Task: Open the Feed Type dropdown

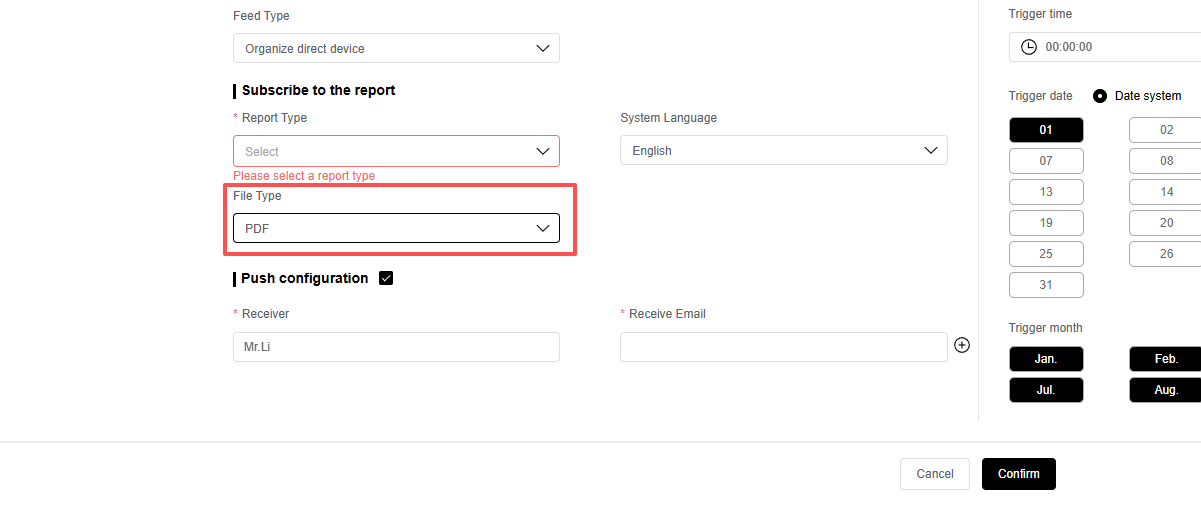Action: click(396, 48)
